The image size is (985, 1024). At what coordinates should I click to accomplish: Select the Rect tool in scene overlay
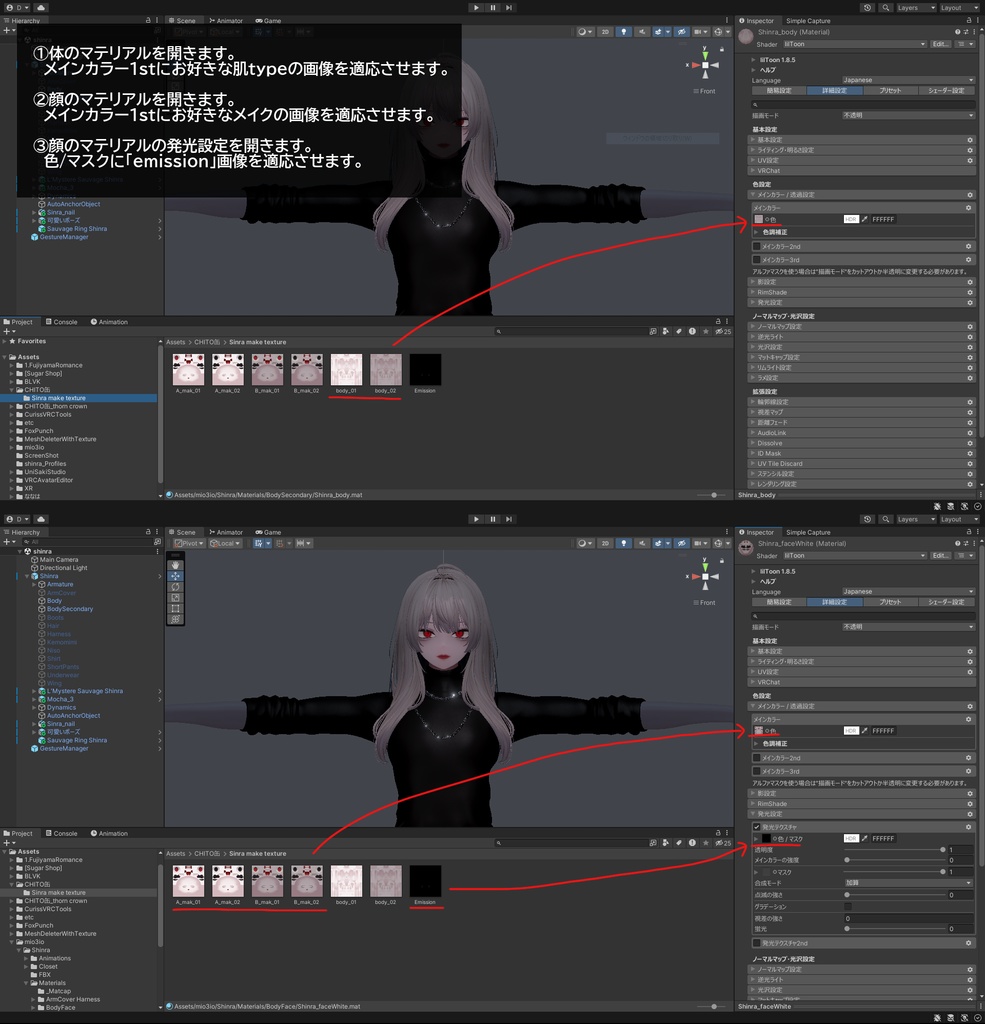point(175,608)
